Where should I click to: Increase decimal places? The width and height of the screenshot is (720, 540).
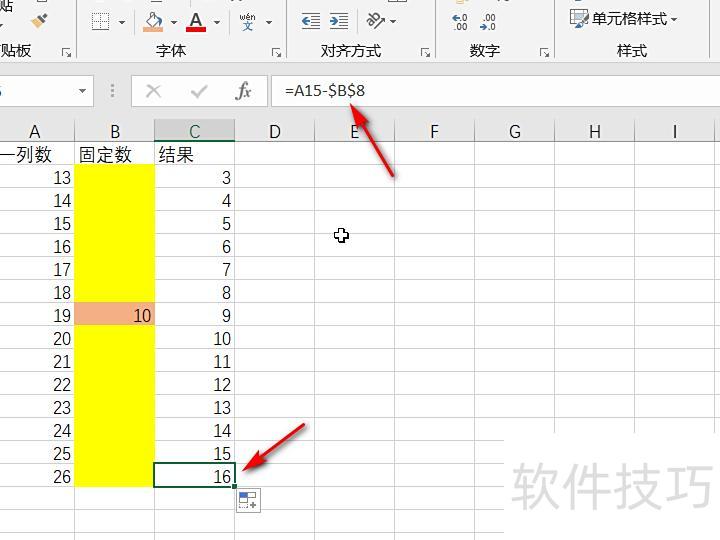coord(460,22)
